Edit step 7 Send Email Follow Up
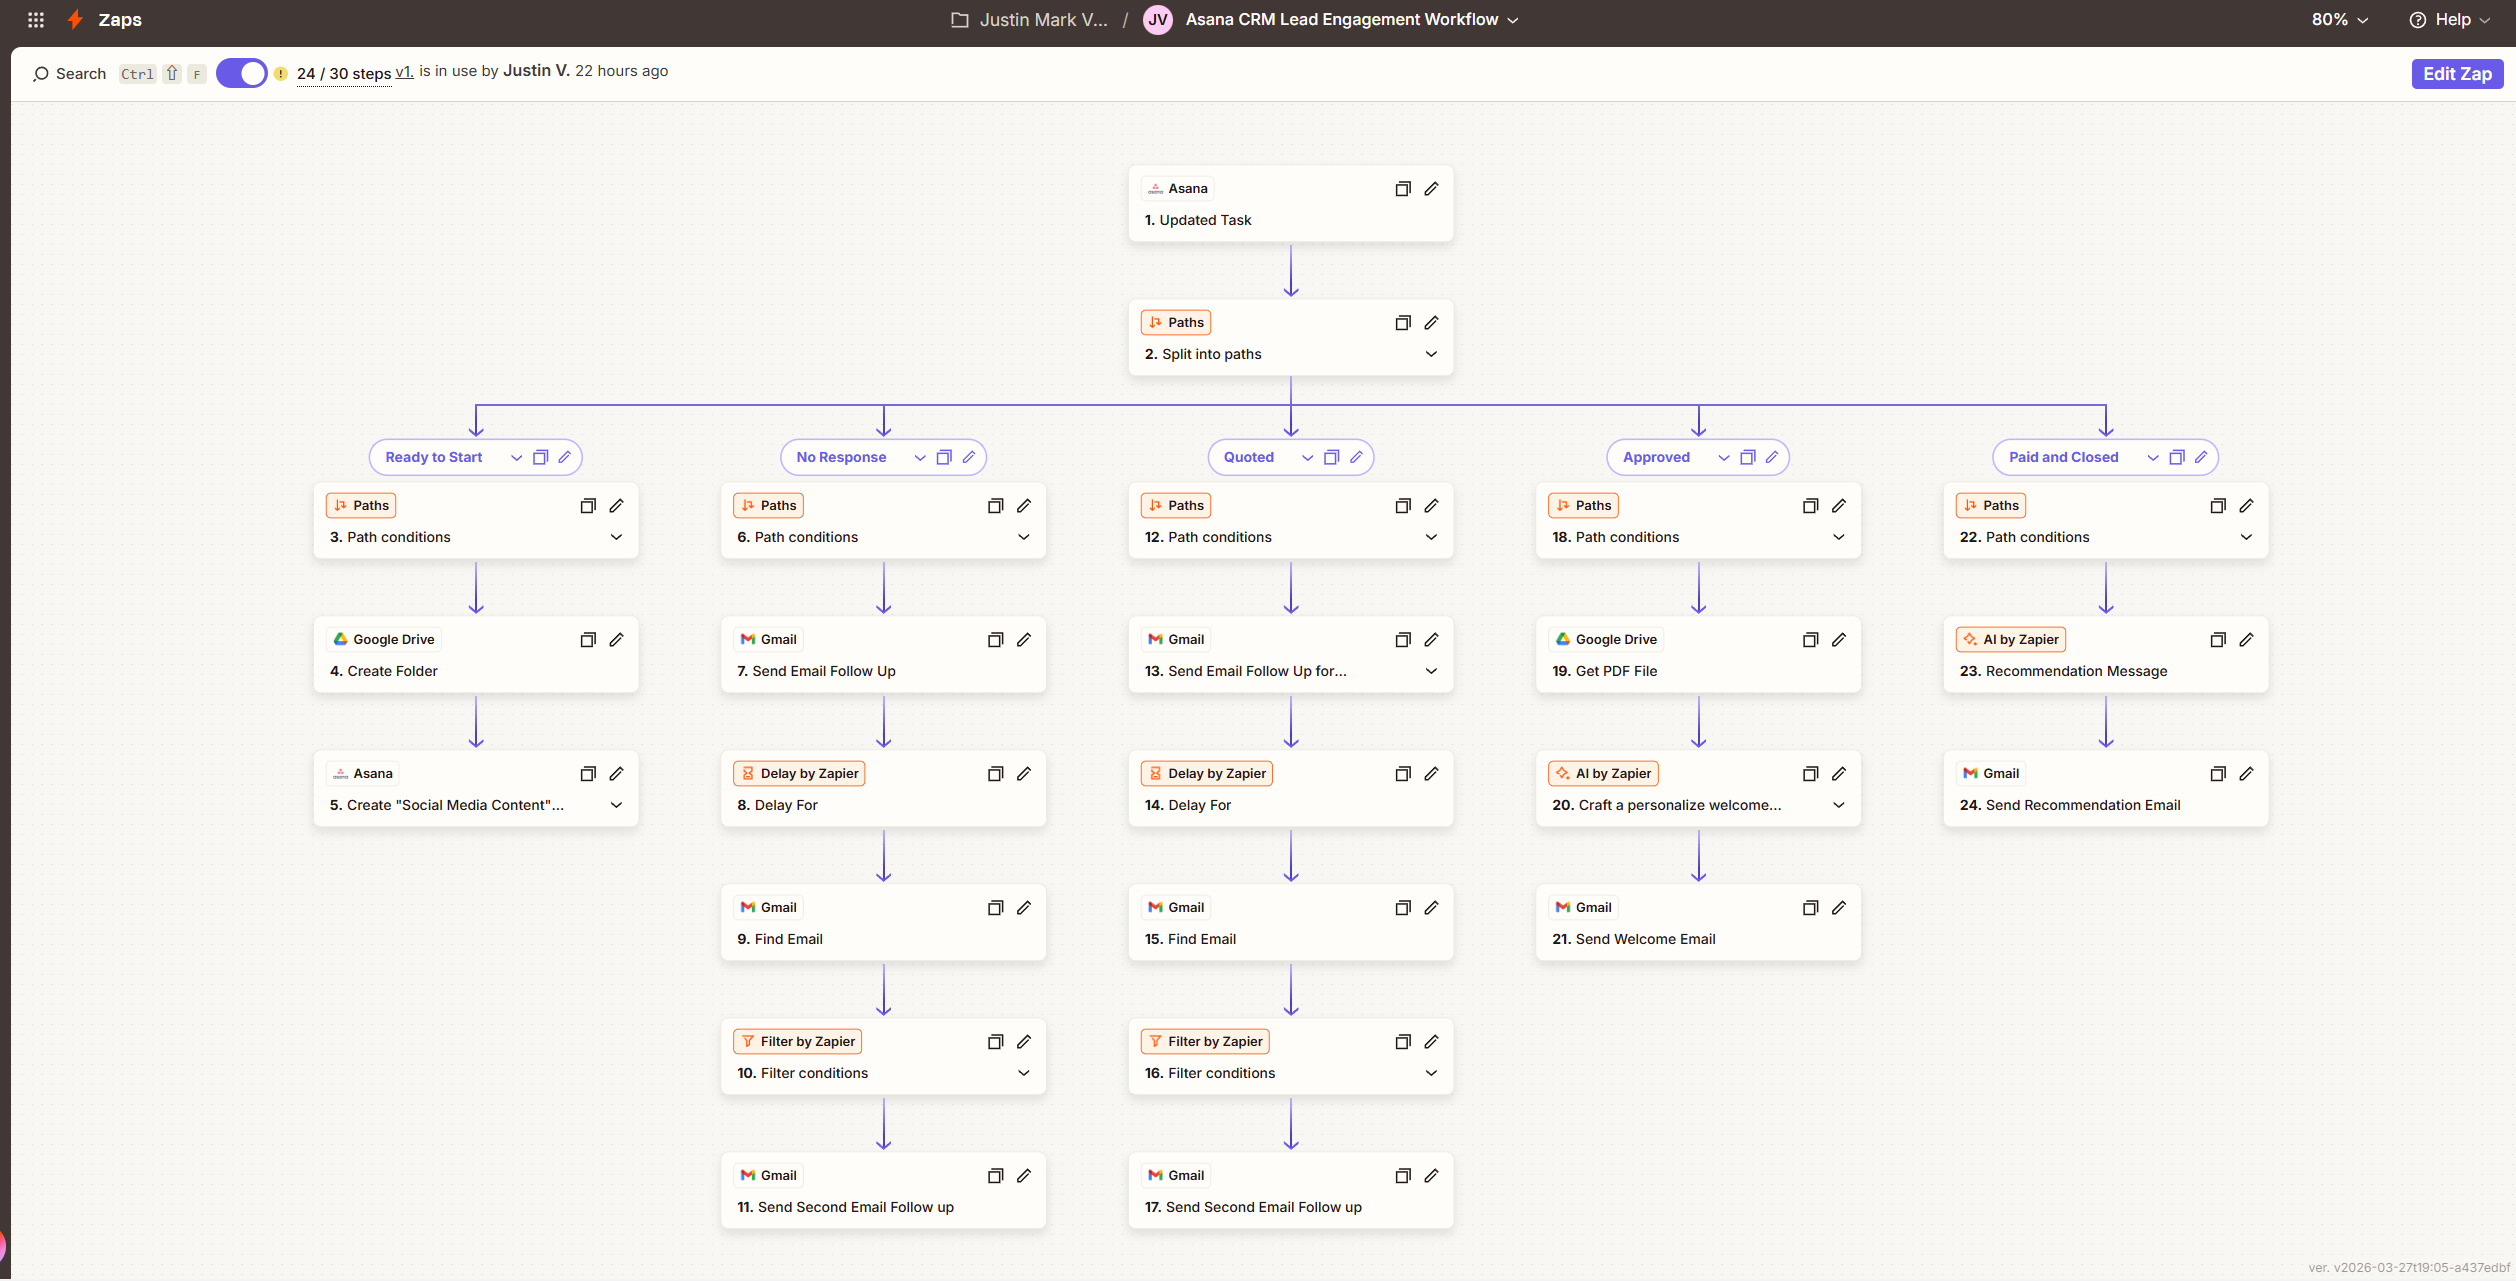Viewport: 2516px width, 1281px height. [x=1023, y=639]
